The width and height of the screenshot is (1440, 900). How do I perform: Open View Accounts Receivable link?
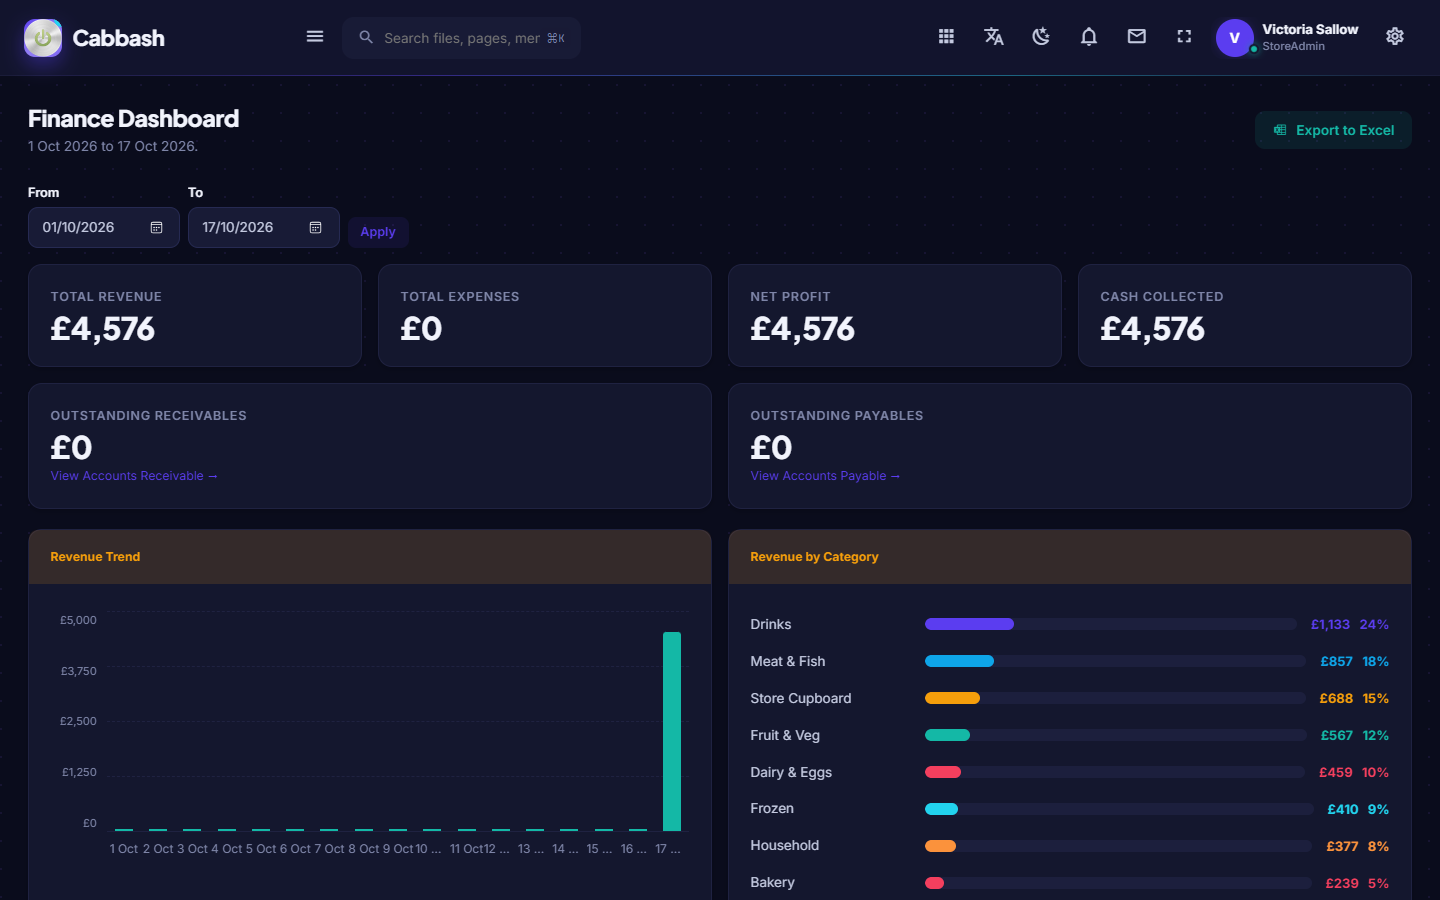(134, 476)
